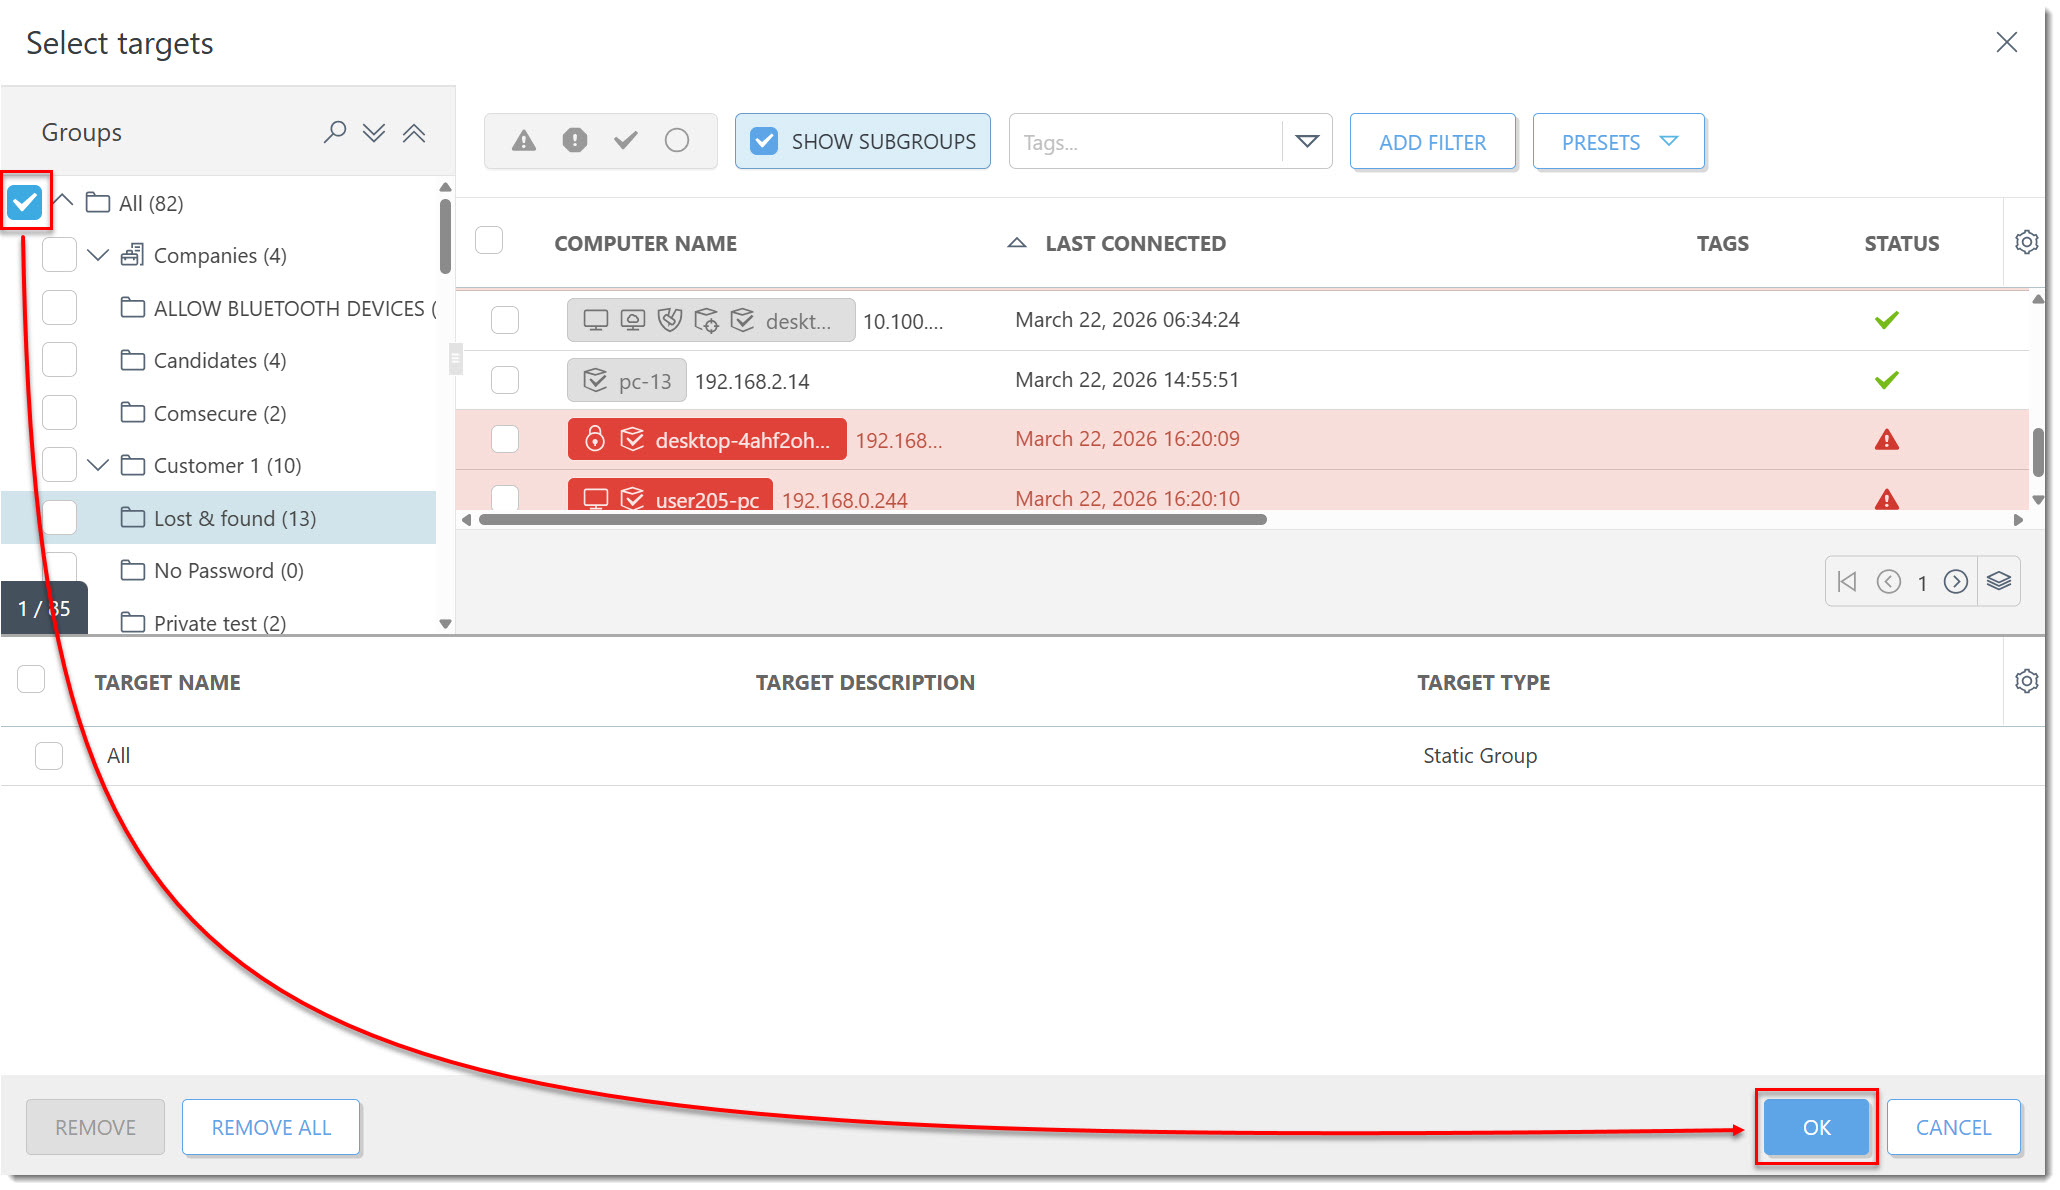Go to previous page of computers
Screen dimensions: 2060x1190
tap(1889, 581)
